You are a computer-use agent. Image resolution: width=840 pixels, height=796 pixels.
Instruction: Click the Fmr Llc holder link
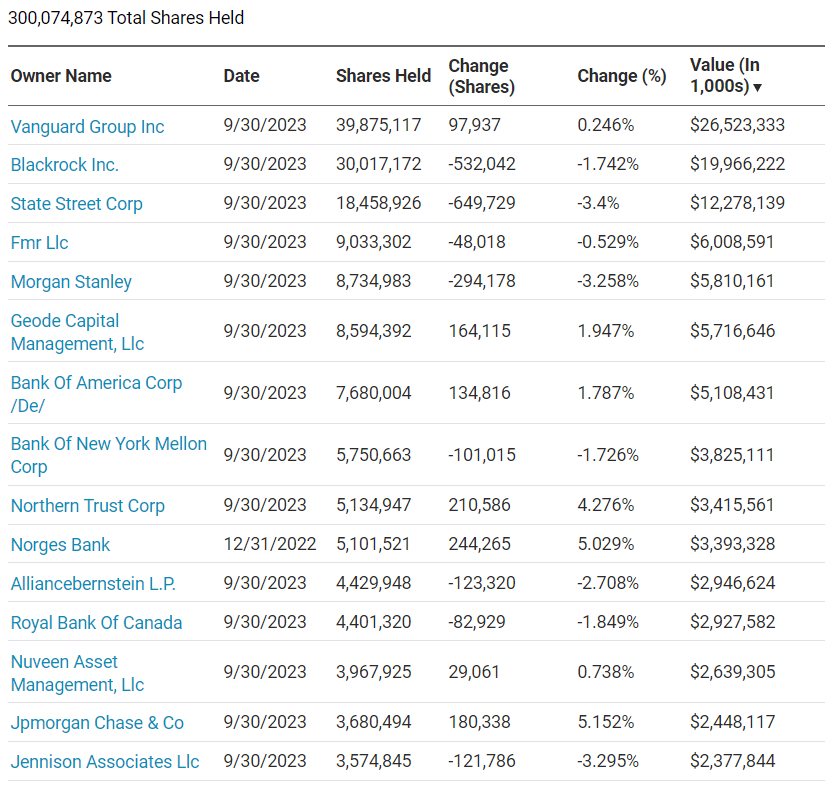click(x=39, y=242)
